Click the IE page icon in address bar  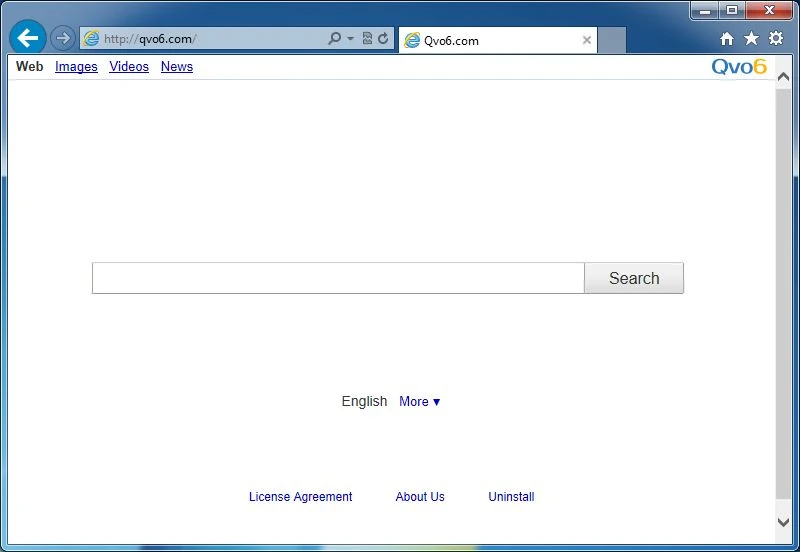[91, 38]
